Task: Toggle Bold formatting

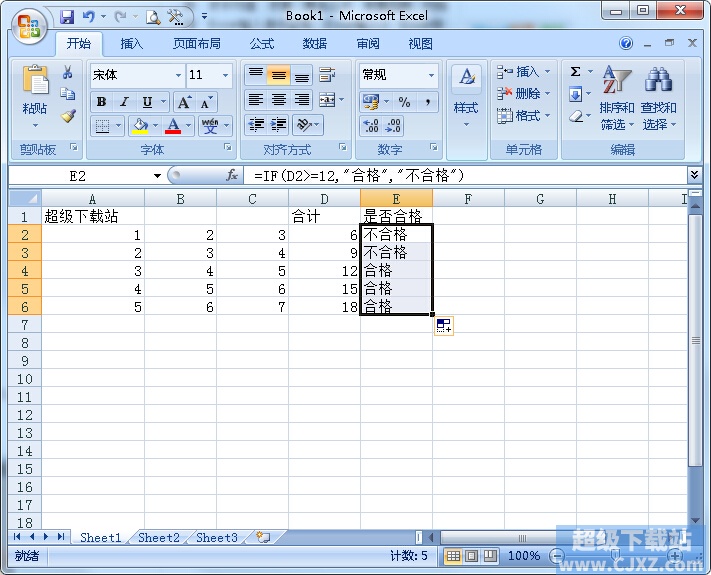Action: (102, 102)
